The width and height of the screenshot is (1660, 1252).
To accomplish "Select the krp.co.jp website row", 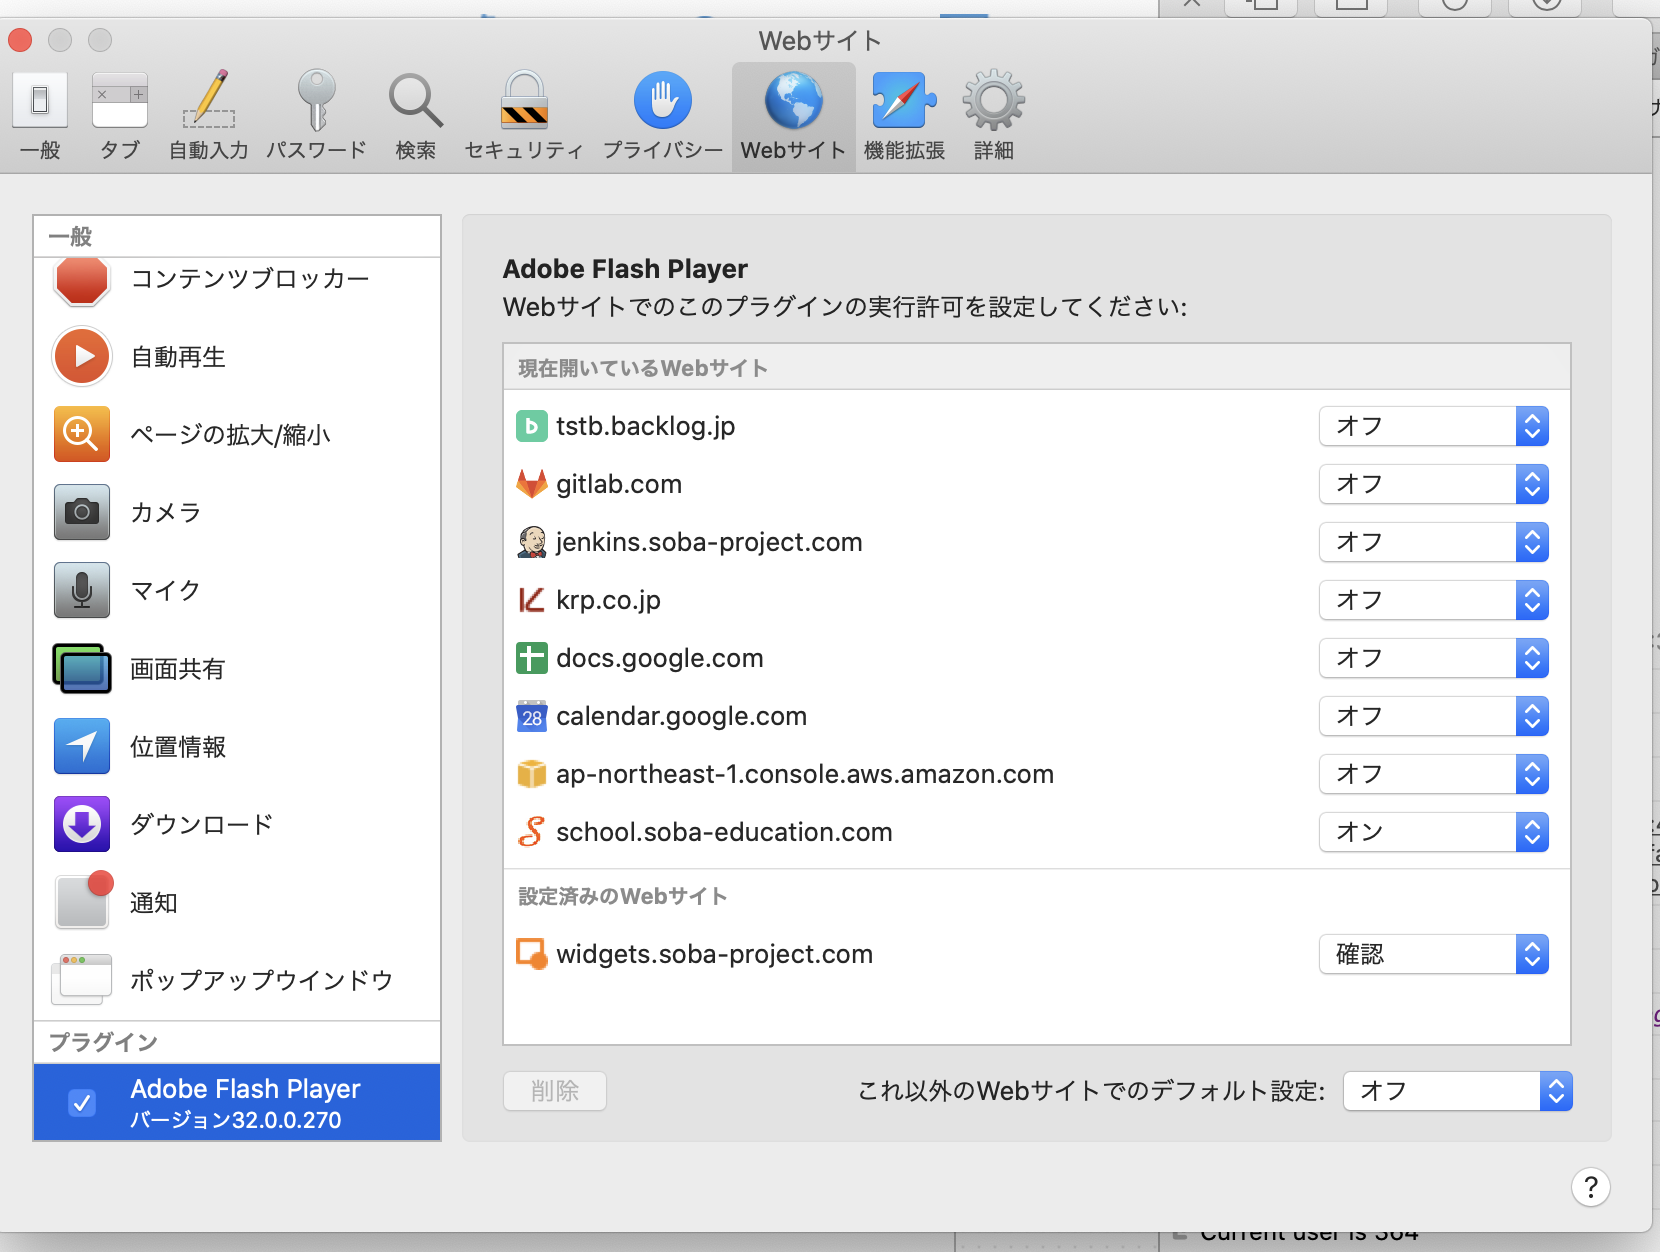I will click(1037, 601).
